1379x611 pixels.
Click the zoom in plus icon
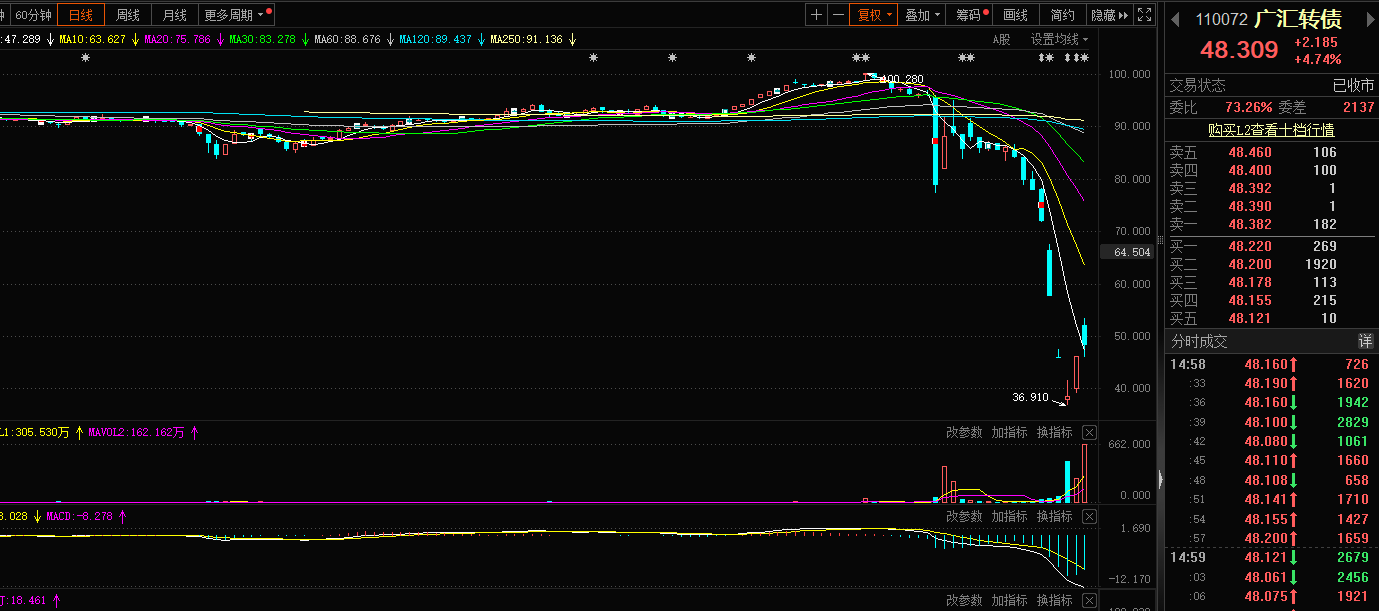817,15
